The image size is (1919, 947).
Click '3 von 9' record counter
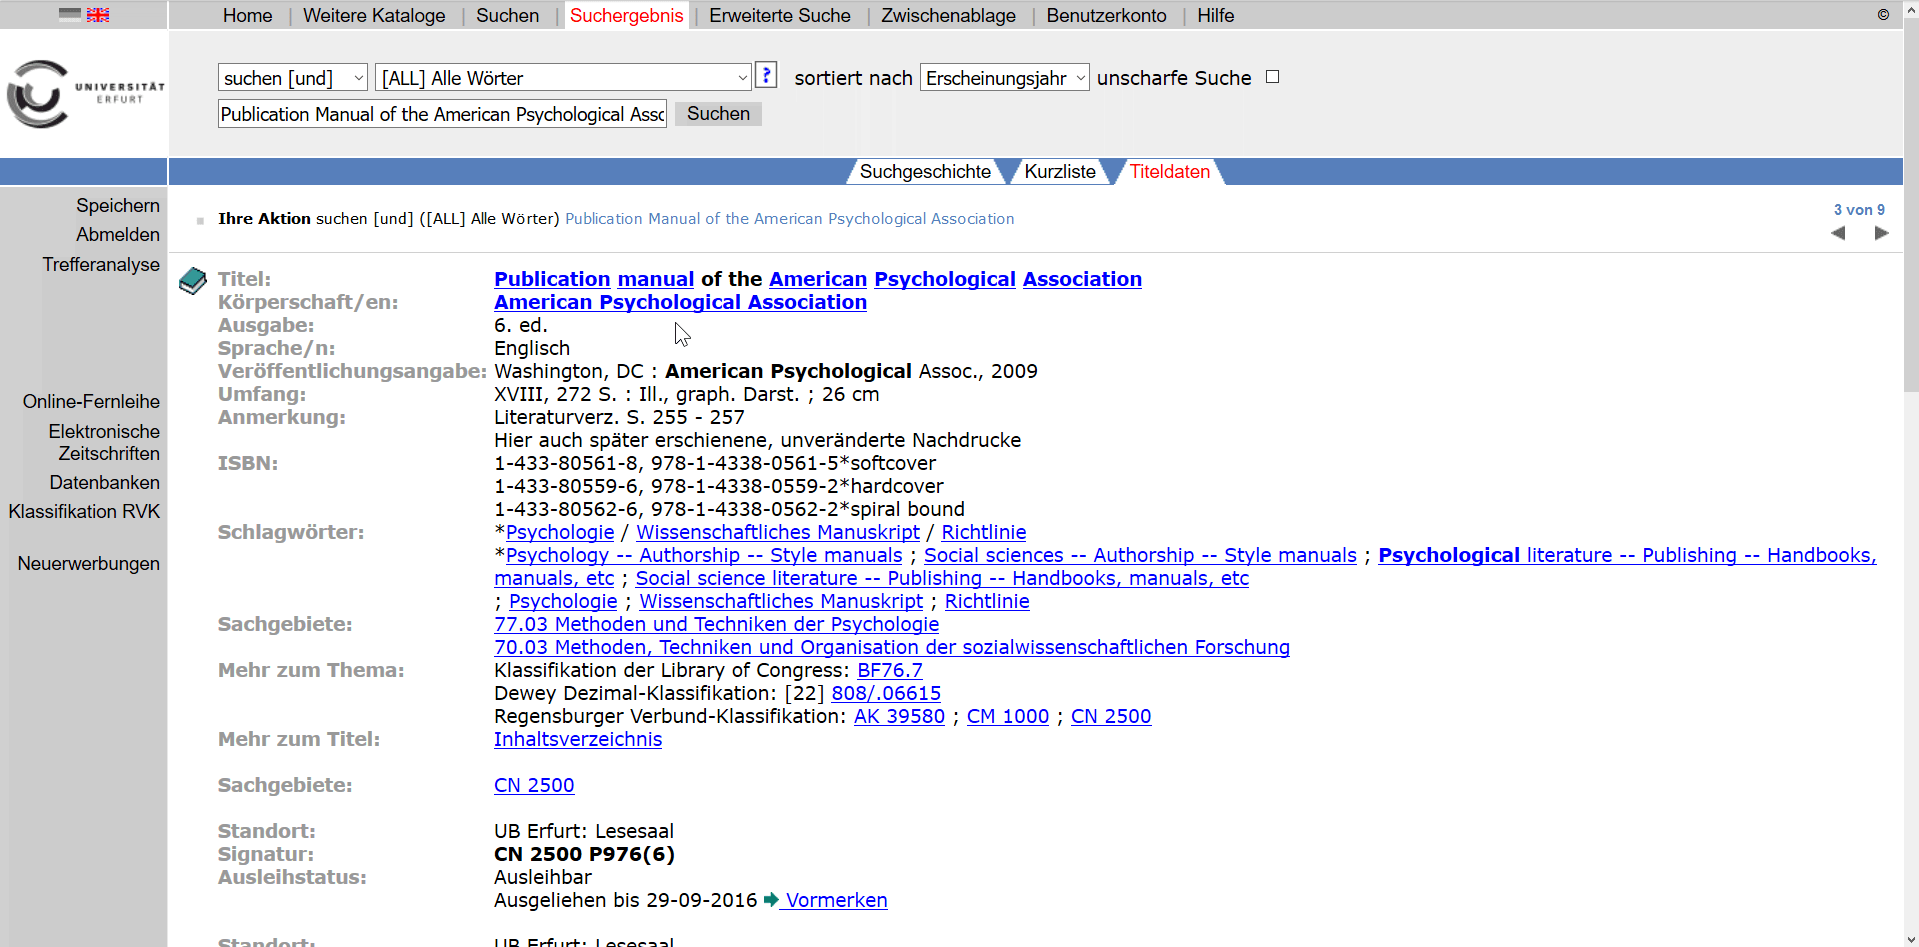click(1859, 210)
